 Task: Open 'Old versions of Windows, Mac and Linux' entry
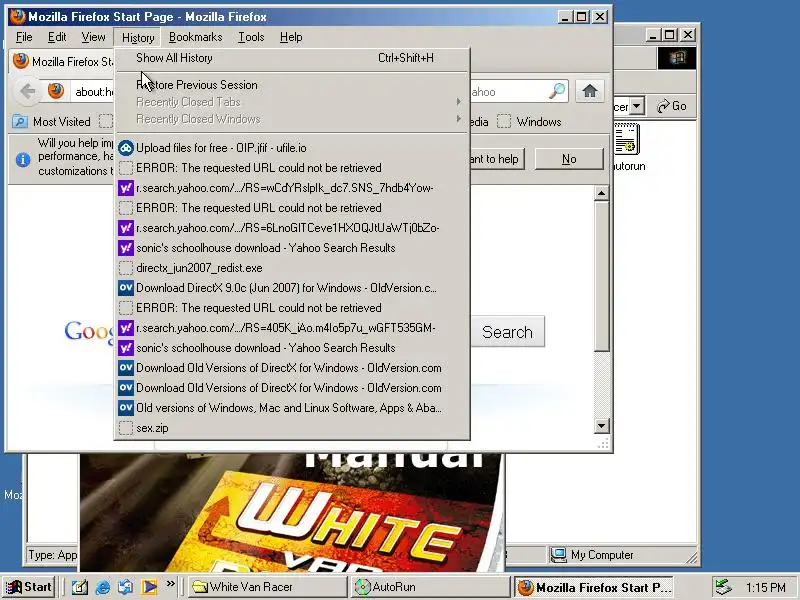click(x=291, y=408)
